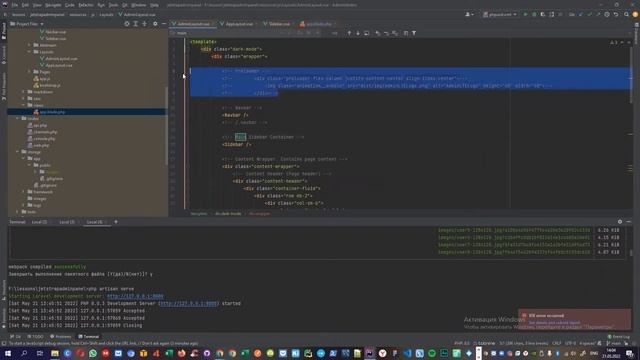Open terminal panel settings gear
This screenshot has height=360, width=640.
pyautogui.click(x=620, y=222)
